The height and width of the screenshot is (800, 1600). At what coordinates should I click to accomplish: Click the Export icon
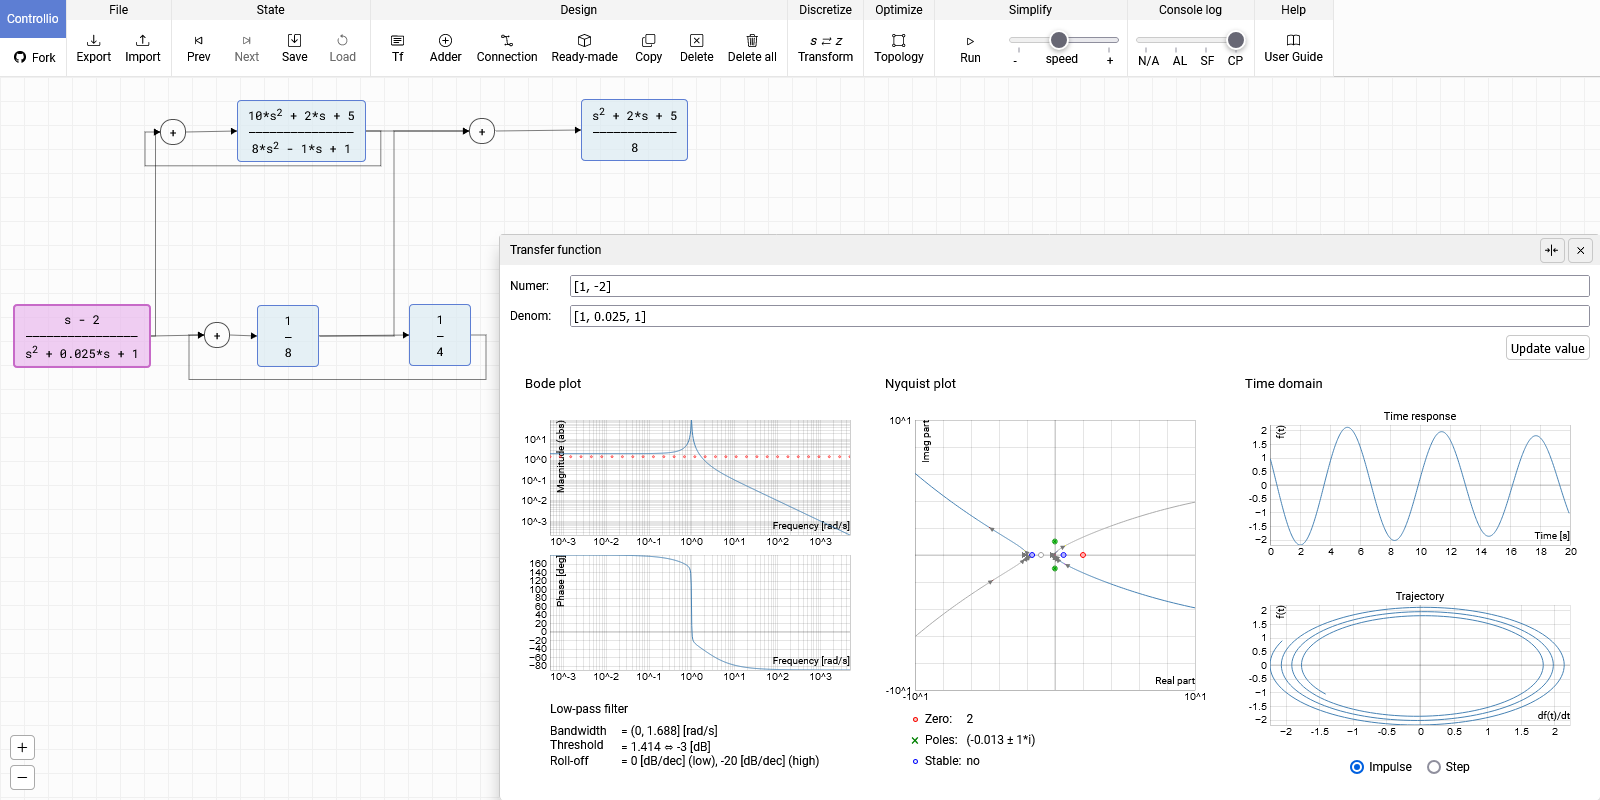(94, 40)
